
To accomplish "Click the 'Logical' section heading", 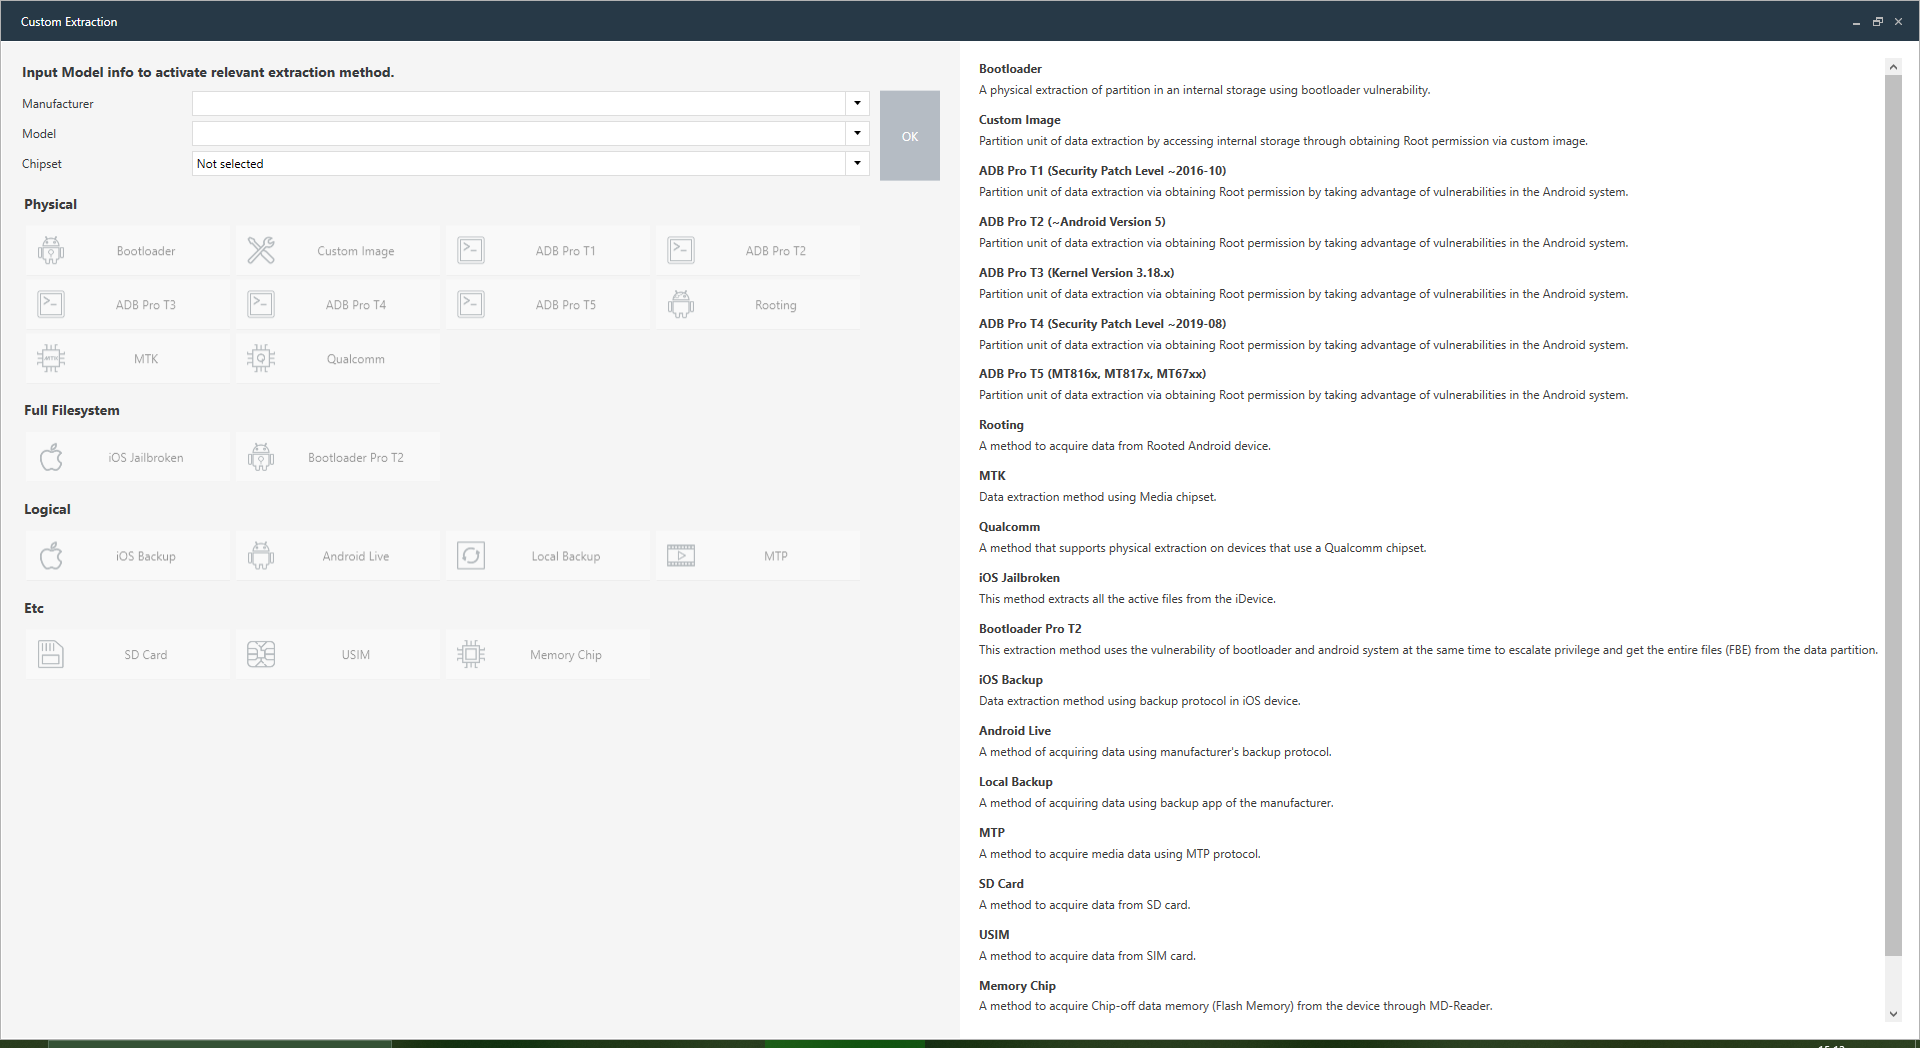I will (47, 509).
